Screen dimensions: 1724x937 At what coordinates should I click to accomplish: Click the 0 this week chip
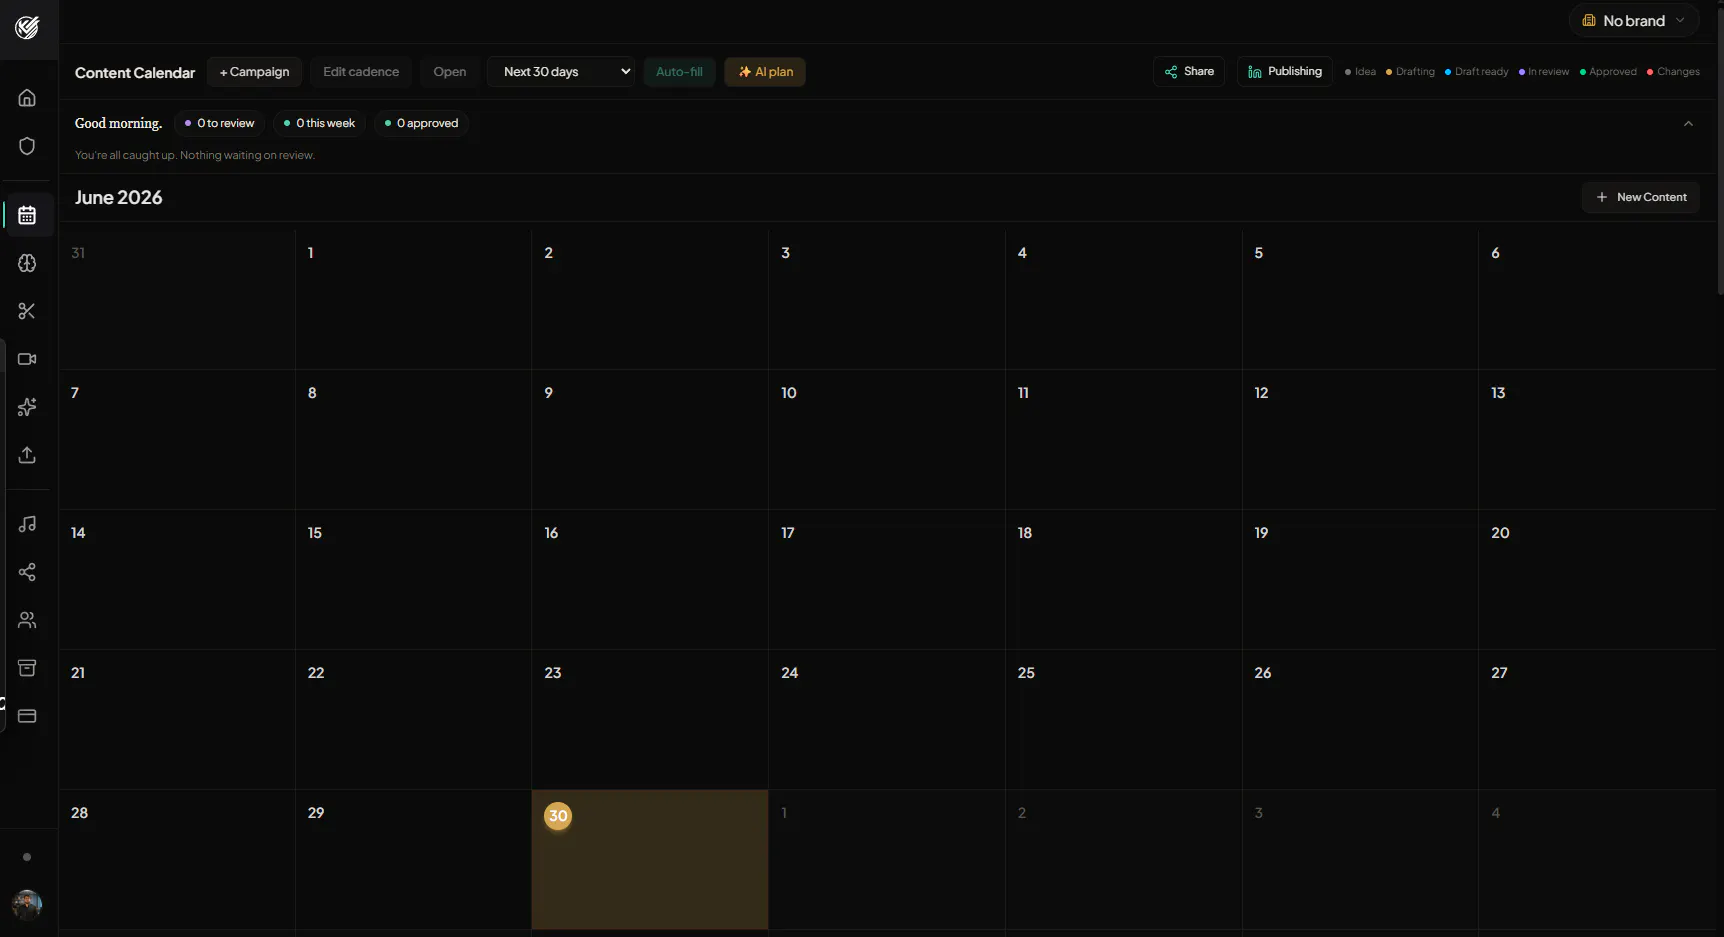coord(319,123)
